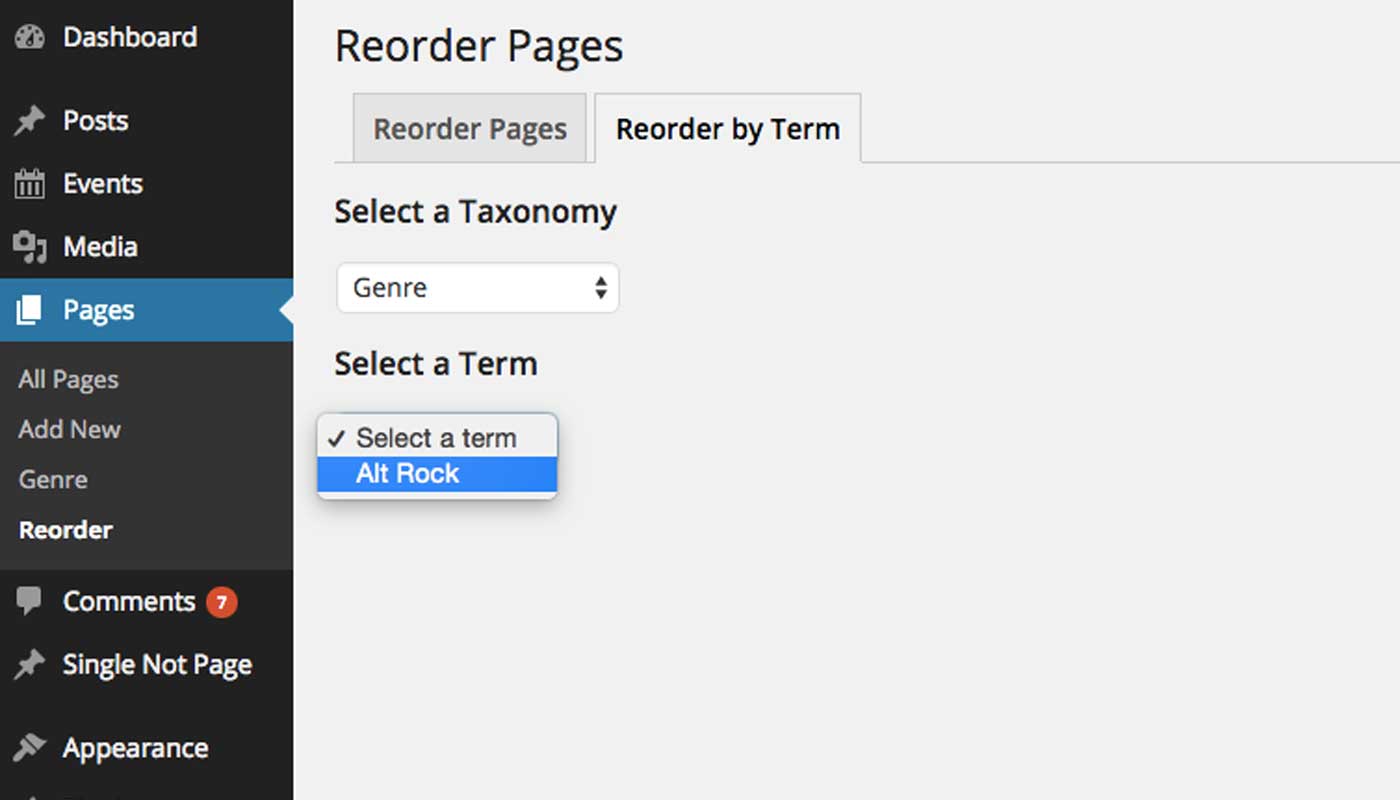Open the Genre sidebar link
Image resolution: width=1400 pixels, height=800 pixels.
[x=52, y=480]
